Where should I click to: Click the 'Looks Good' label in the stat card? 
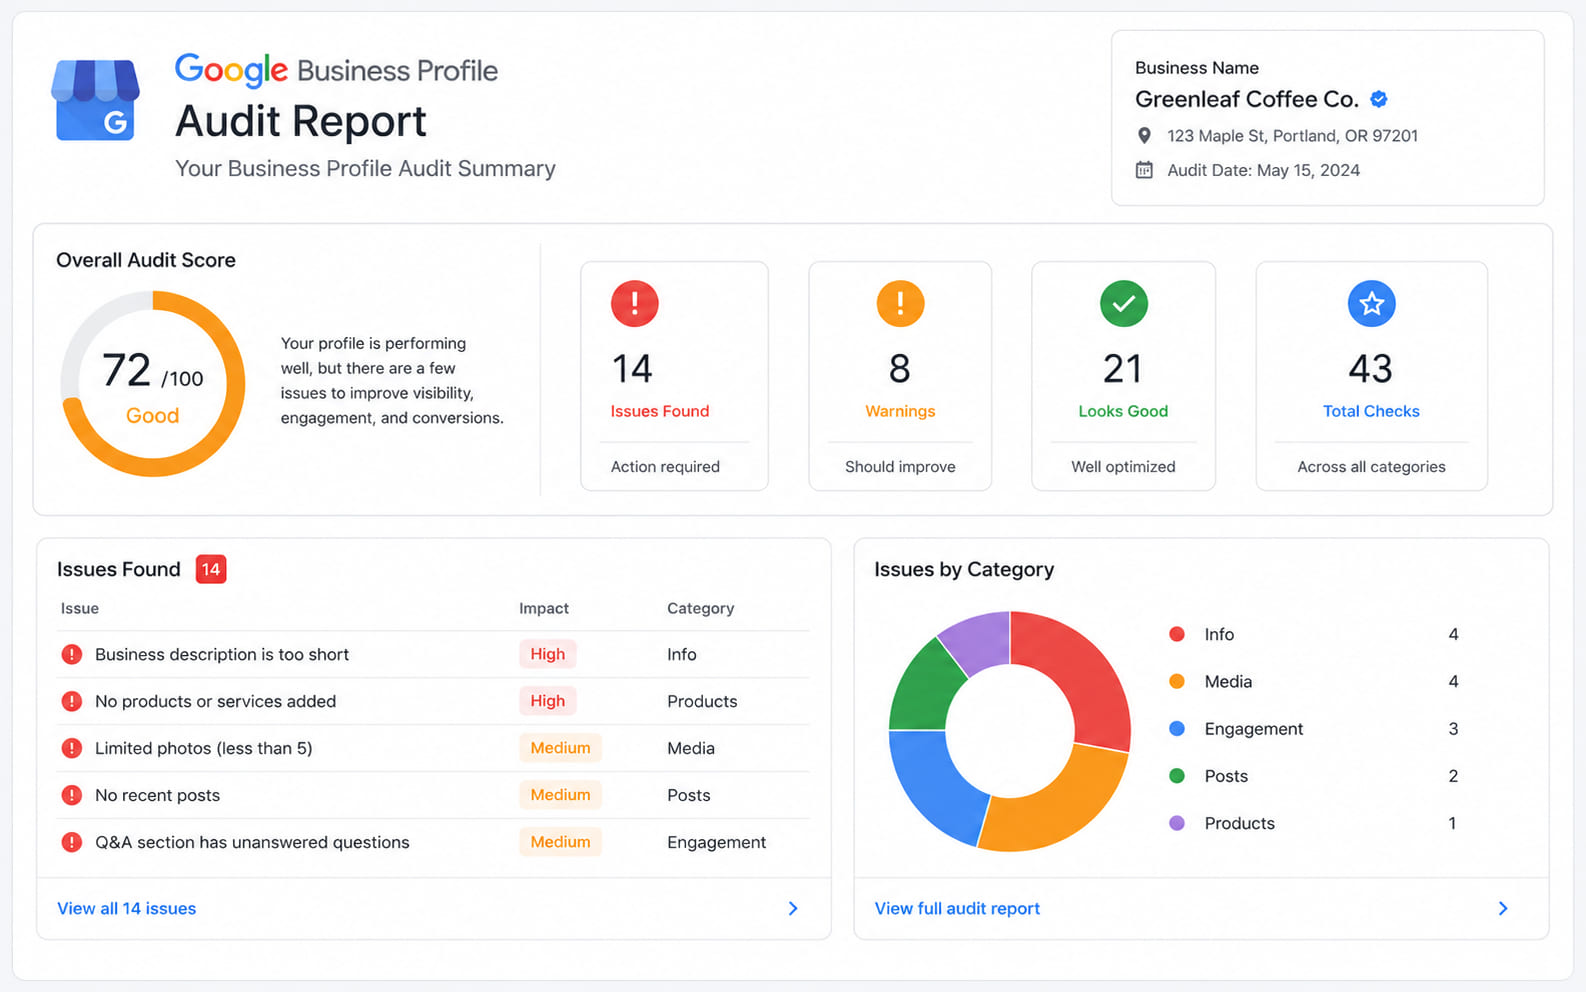coord(1123,411)
